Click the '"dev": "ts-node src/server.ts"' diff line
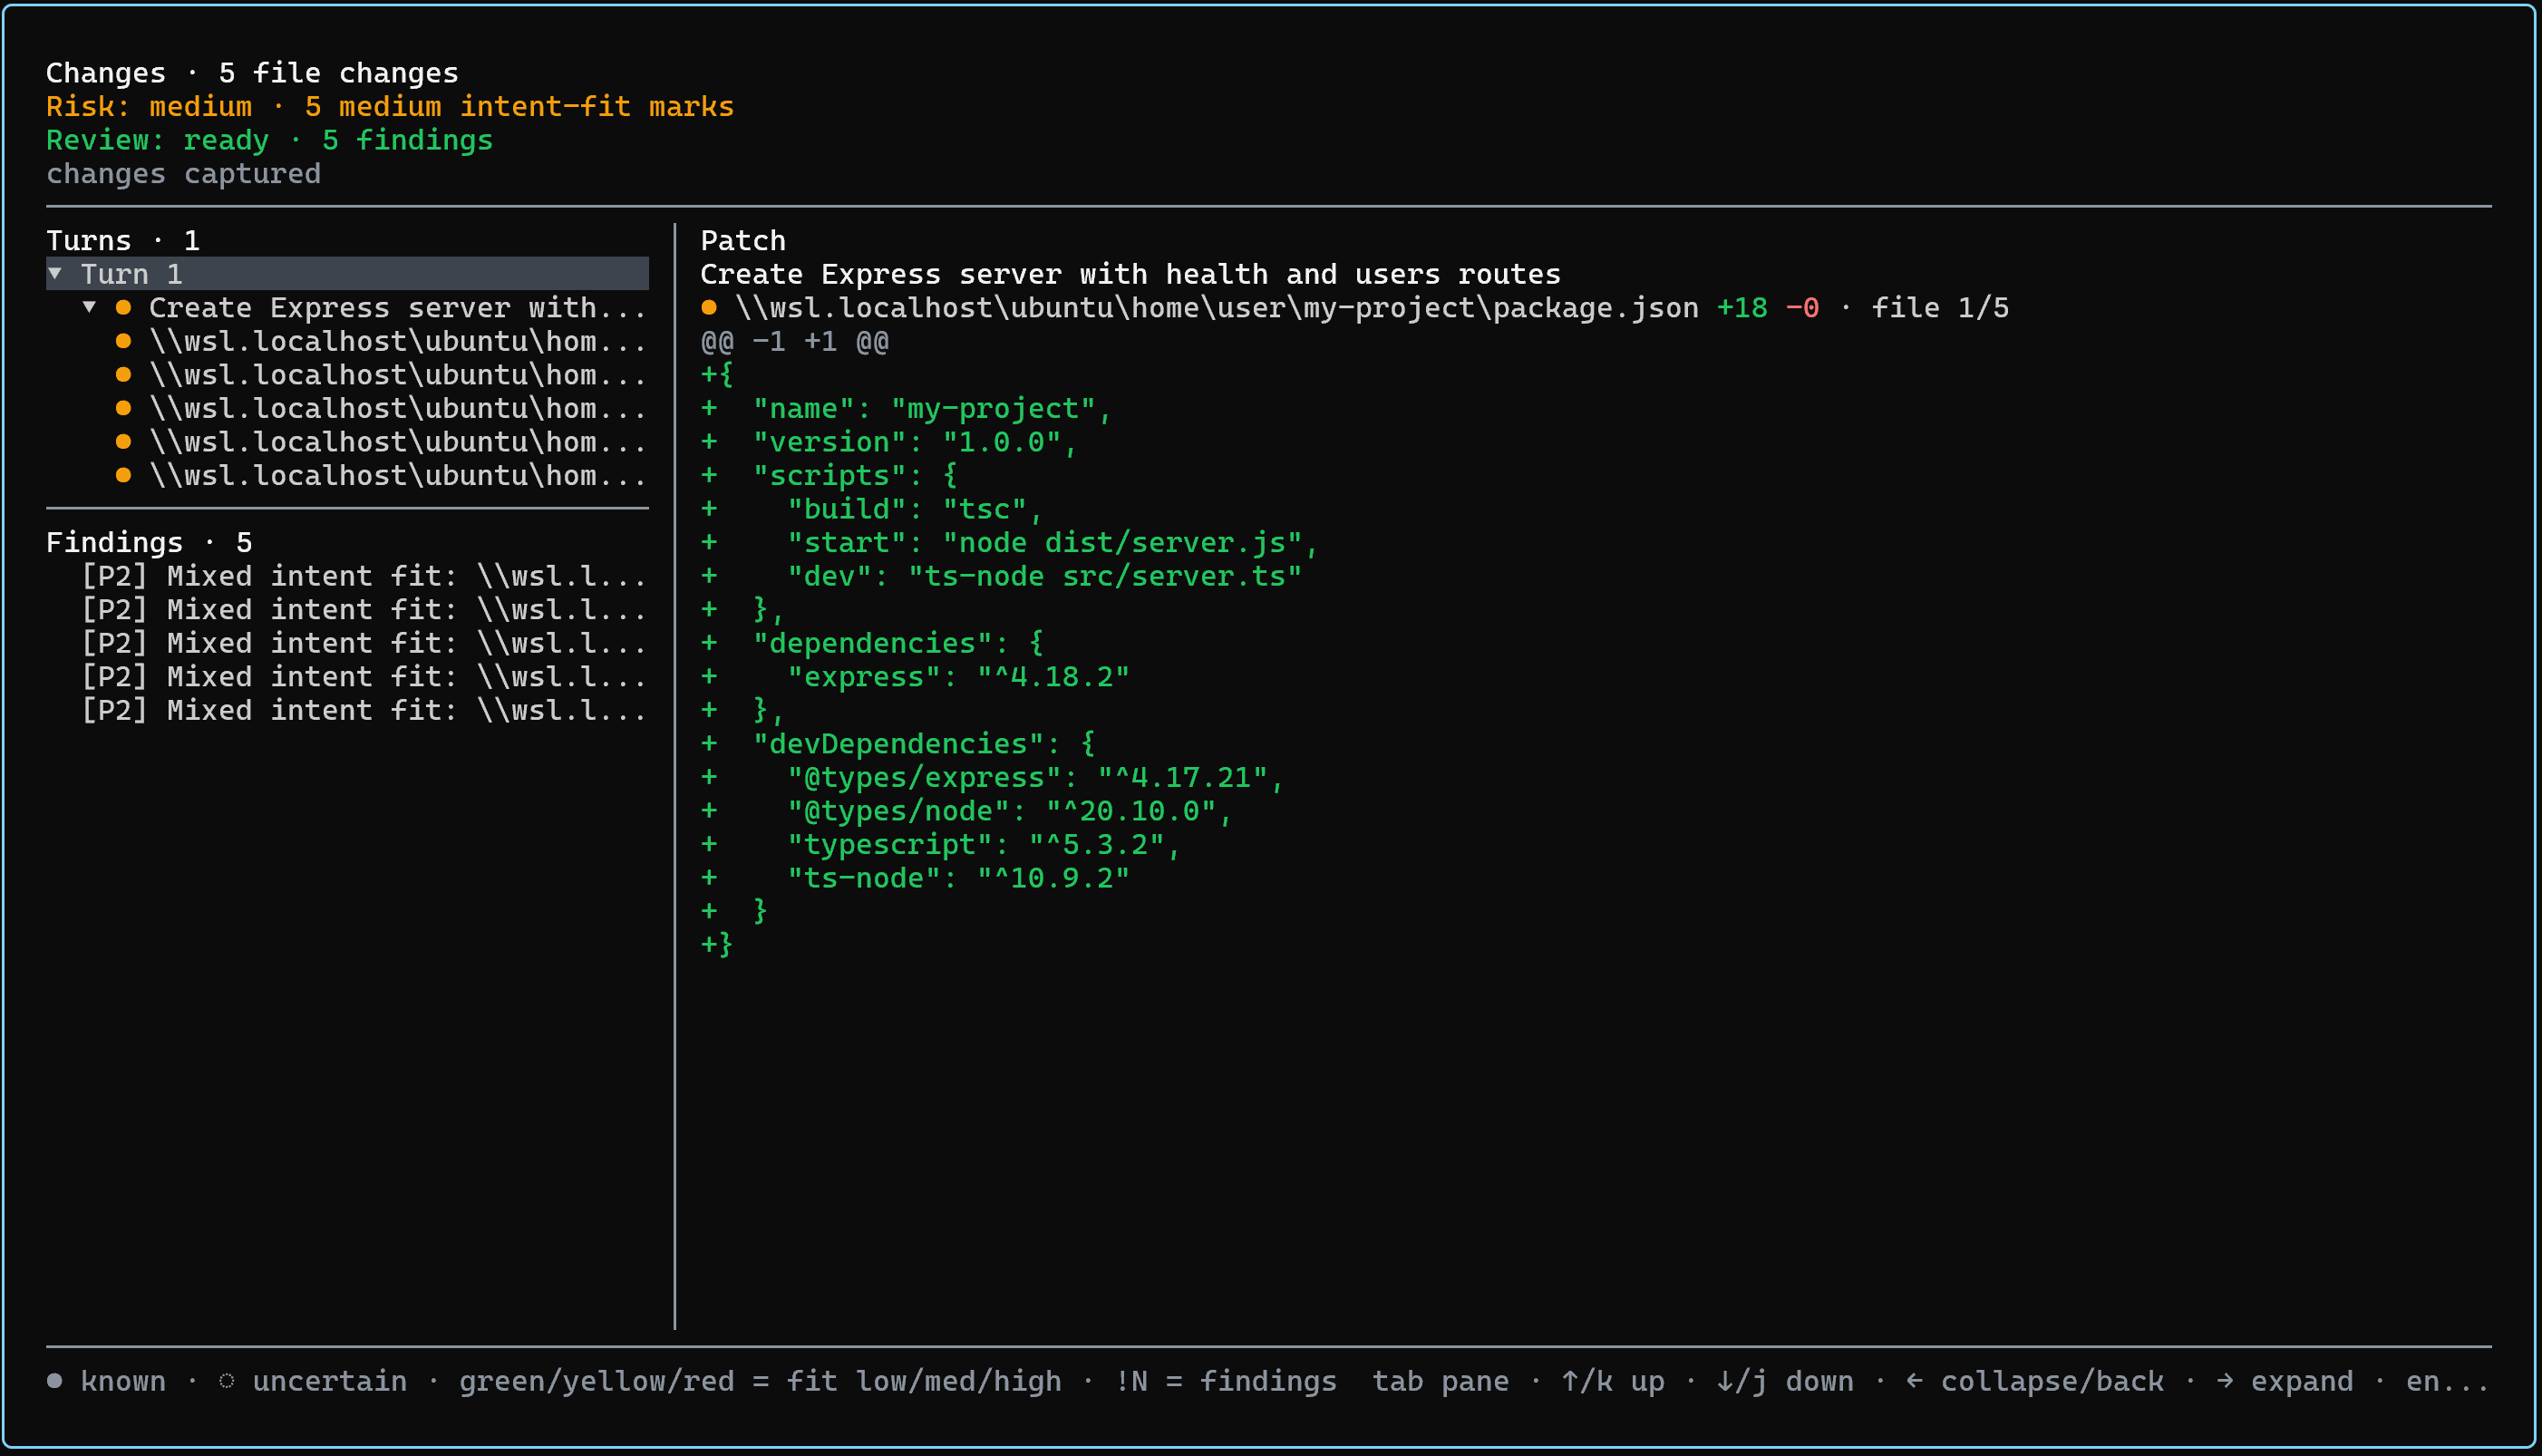Viewport: 2542px width, 1456px height. point(1001,576)
